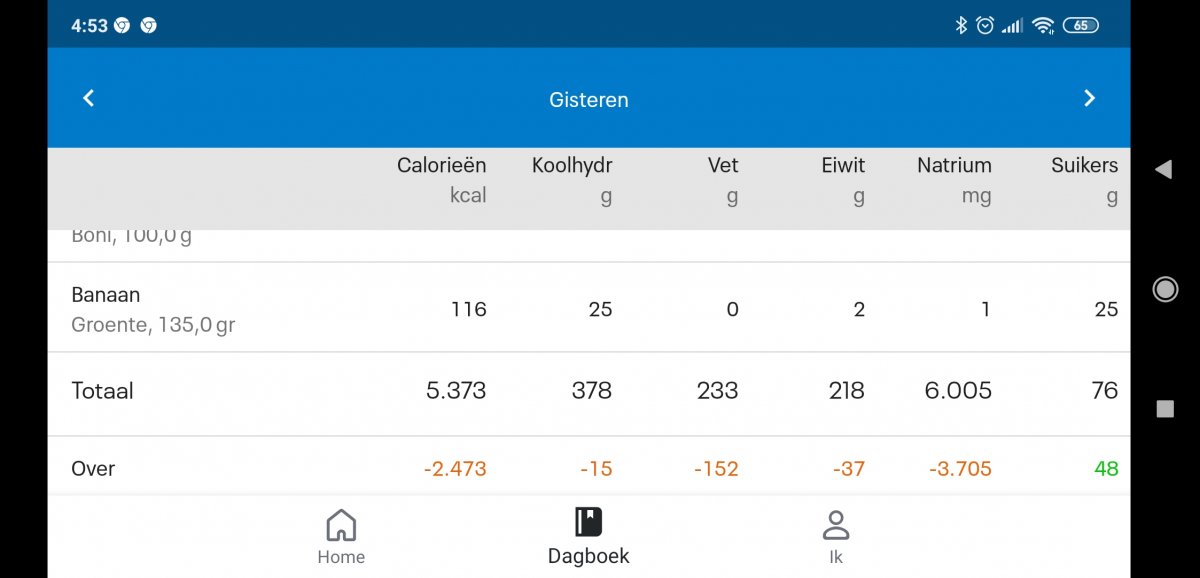Screen dimensions: 1200x578
Task: Tap the Wi-Fi status icon
Action: pos(1042,24)
